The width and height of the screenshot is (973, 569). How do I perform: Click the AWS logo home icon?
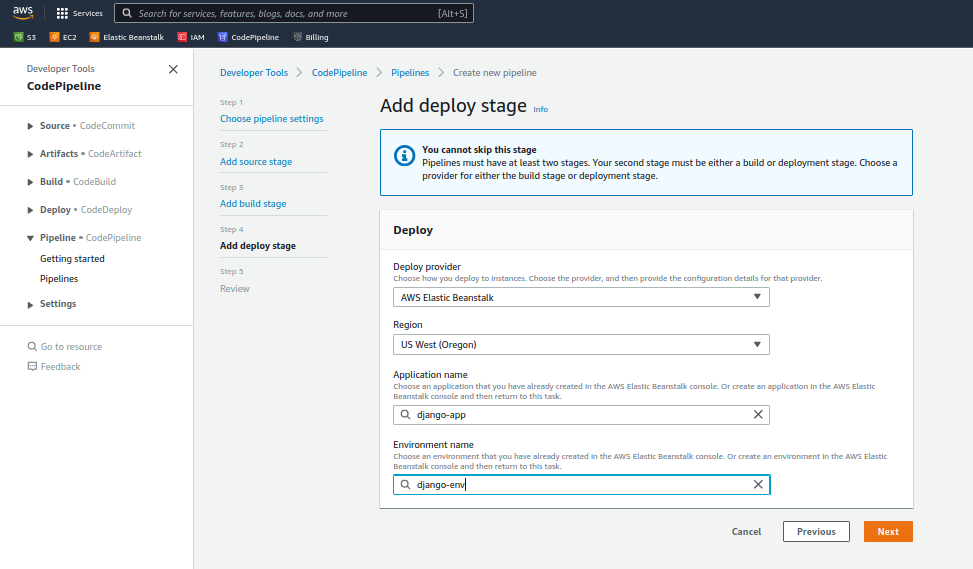pos(23,12)
